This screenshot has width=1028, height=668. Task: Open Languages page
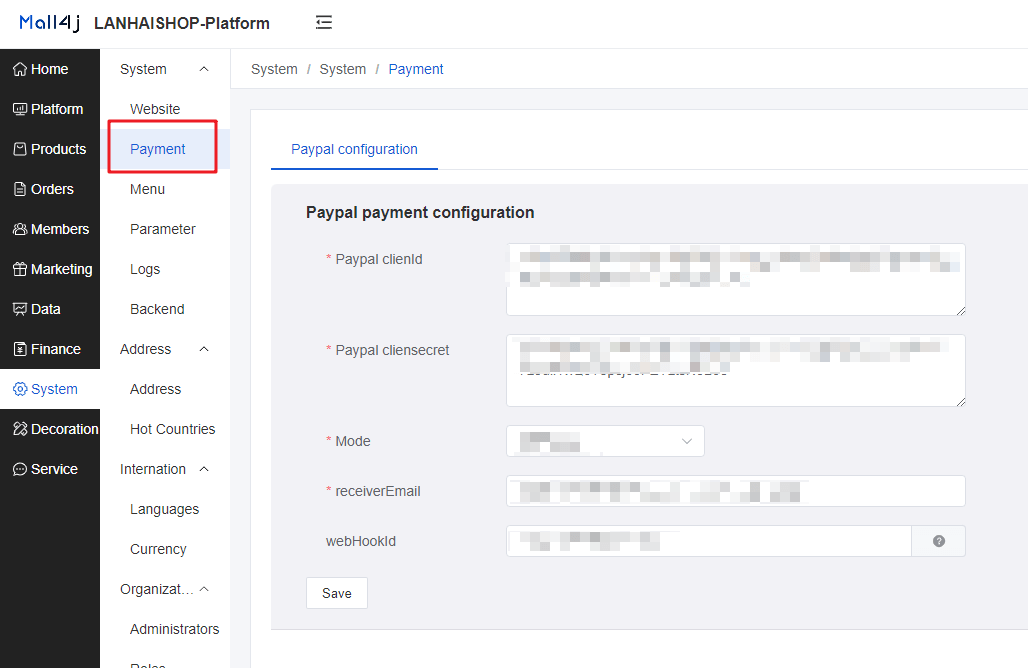click(x=165, y=509)
